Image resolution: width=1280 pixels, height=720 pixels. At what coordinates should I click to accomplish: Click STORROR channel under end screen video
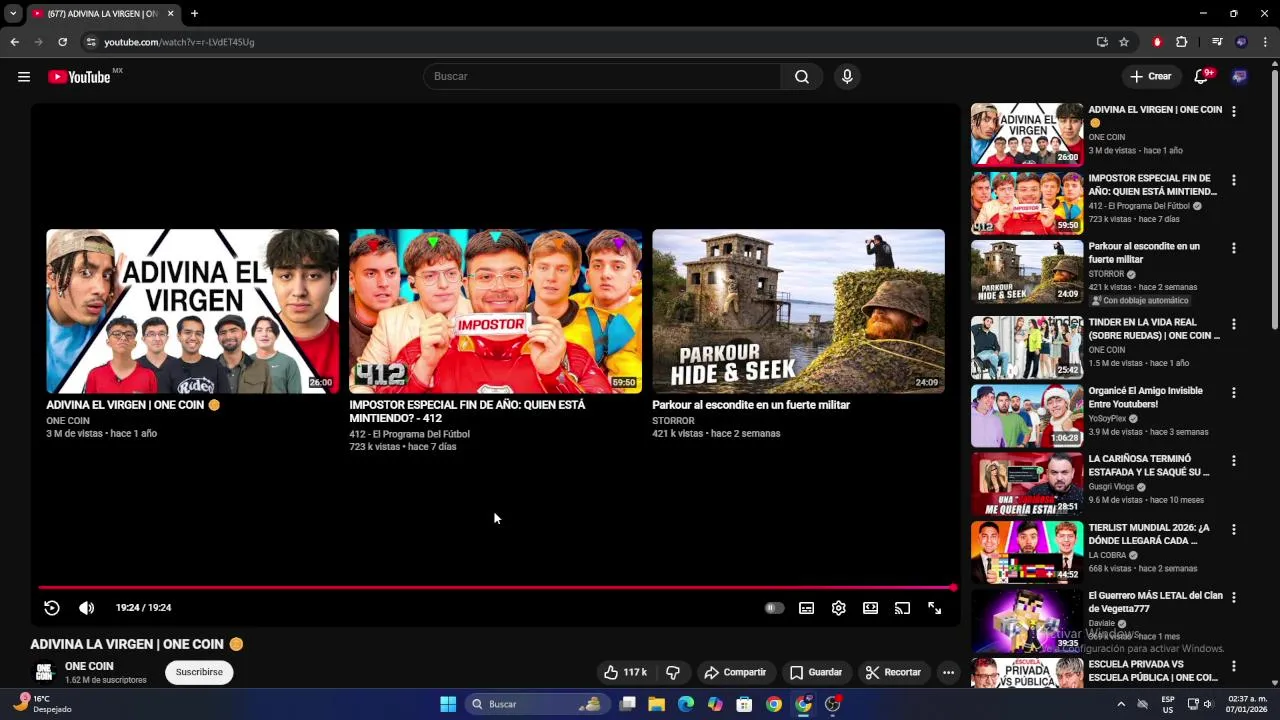click(x=673, y=421)
